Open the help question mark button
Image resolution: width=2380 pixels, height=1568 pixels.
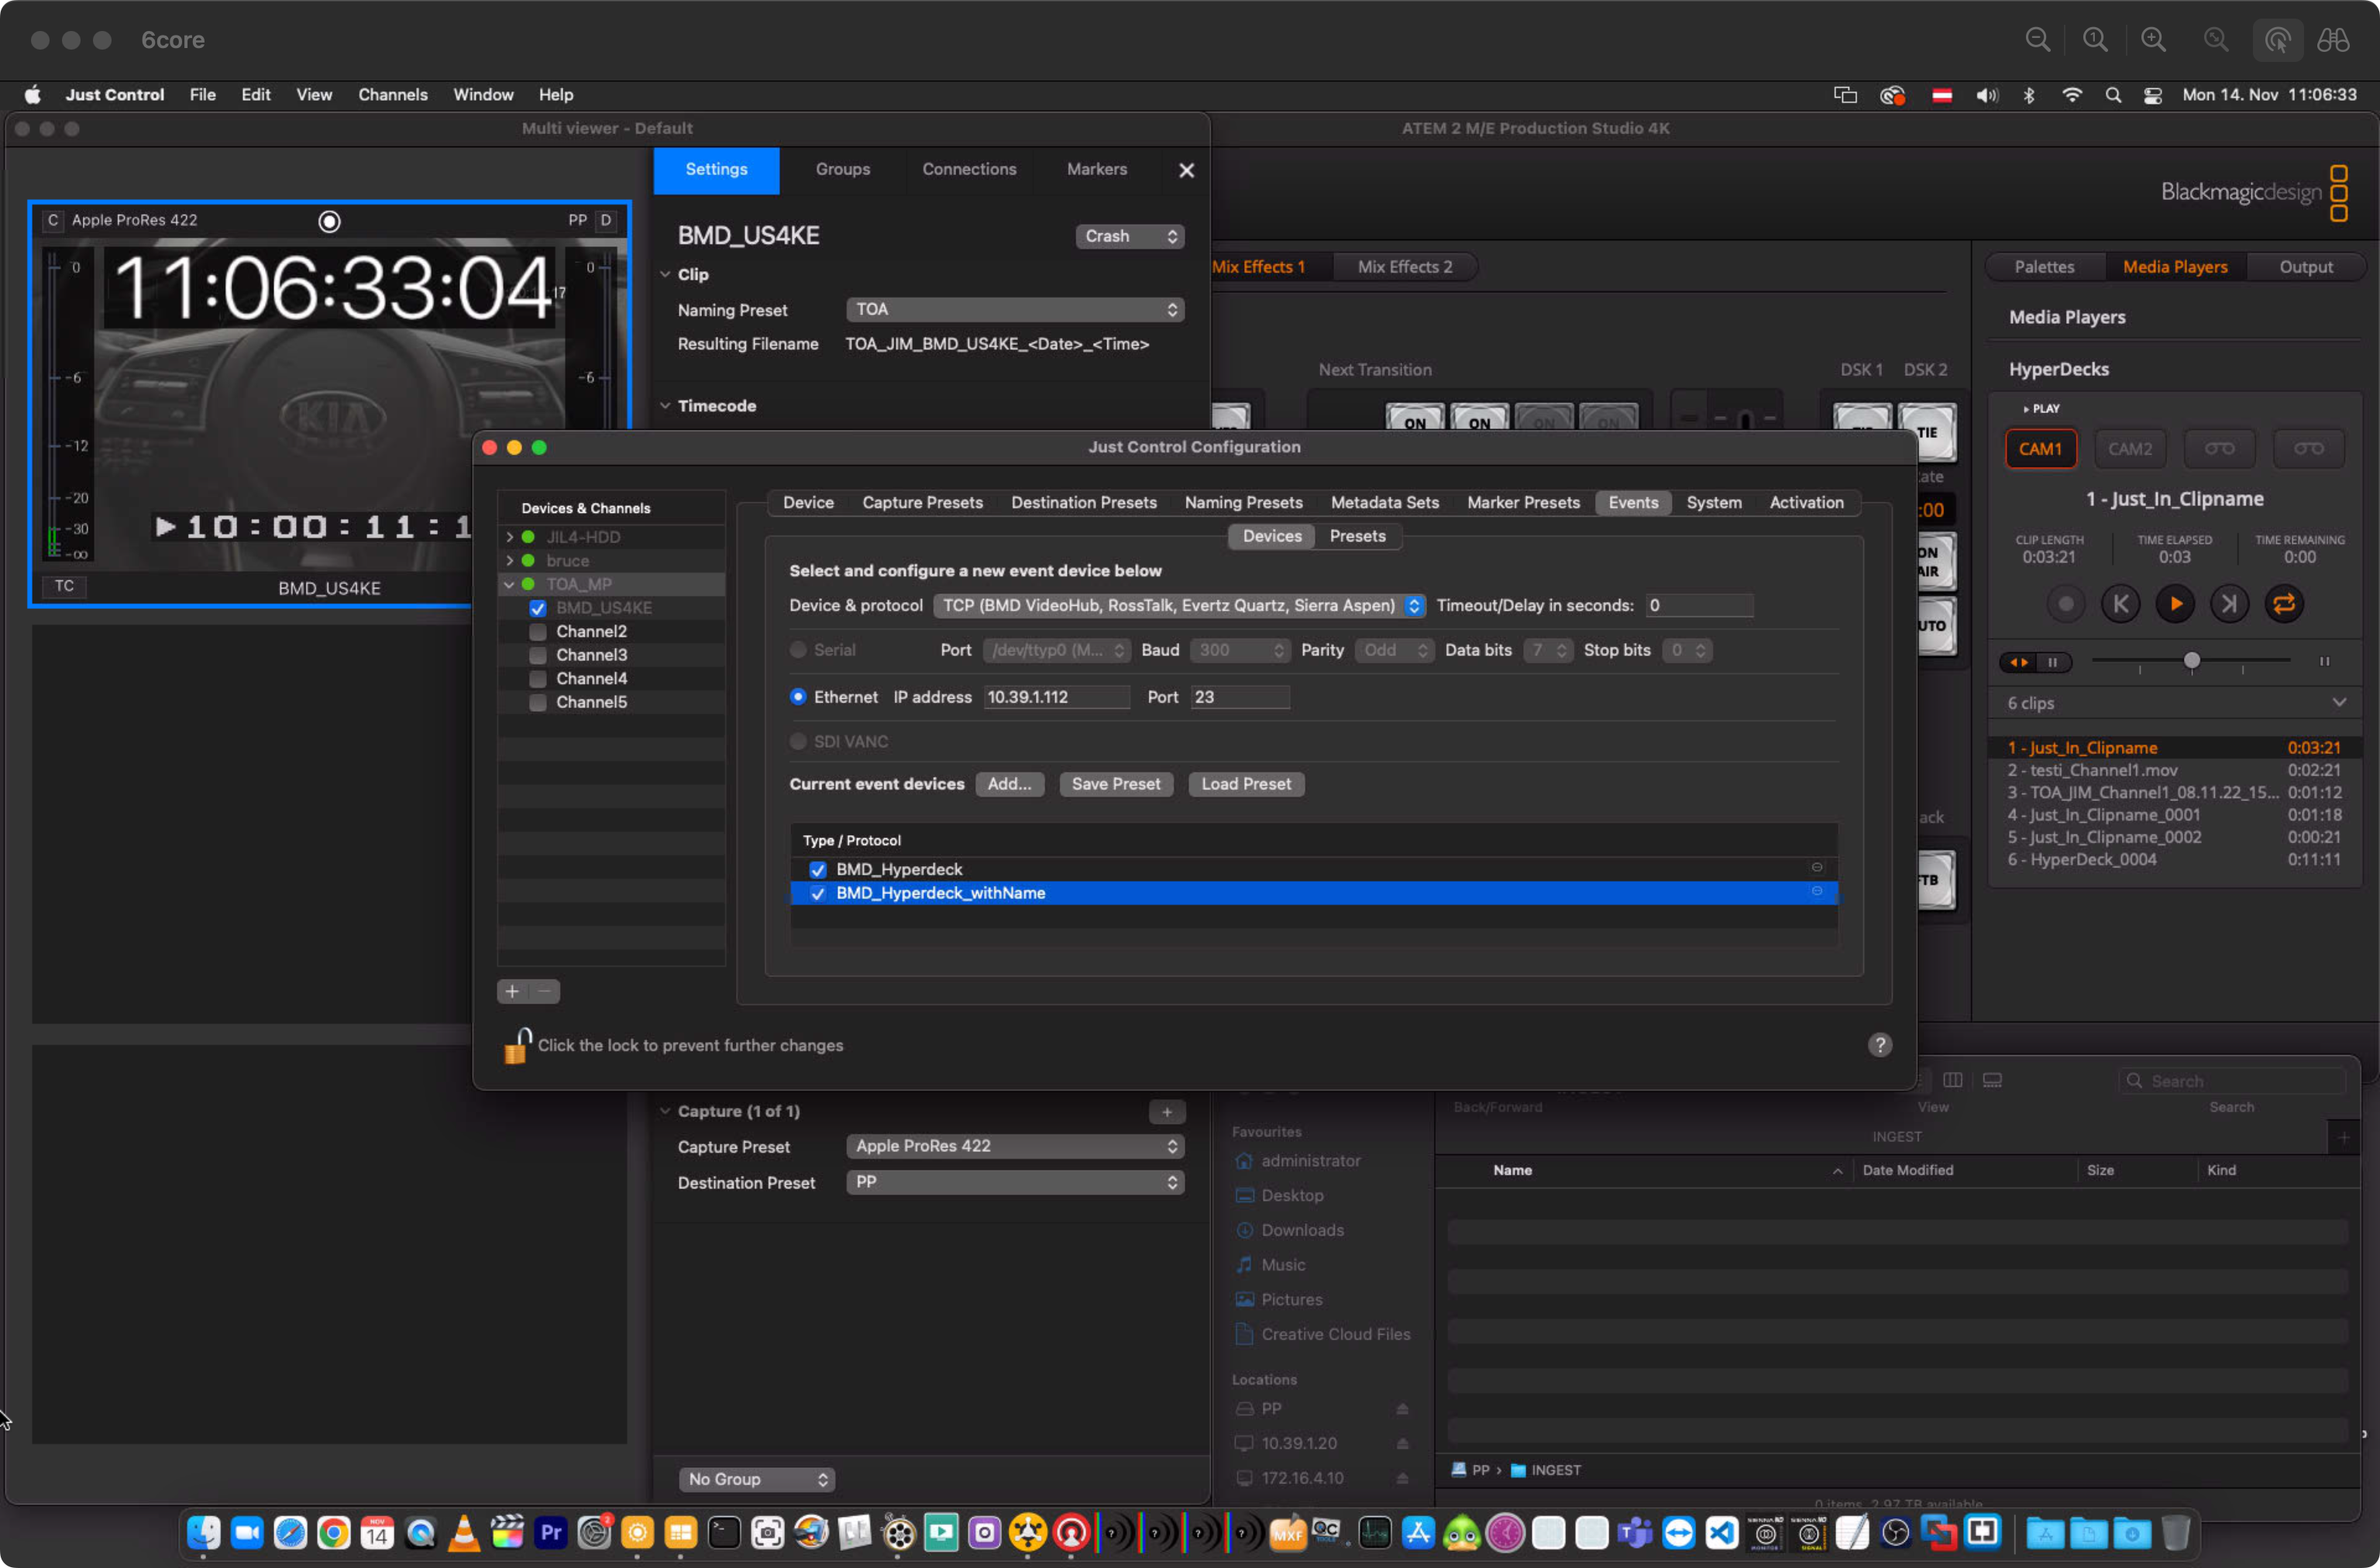click(x=1880, y=1045)
